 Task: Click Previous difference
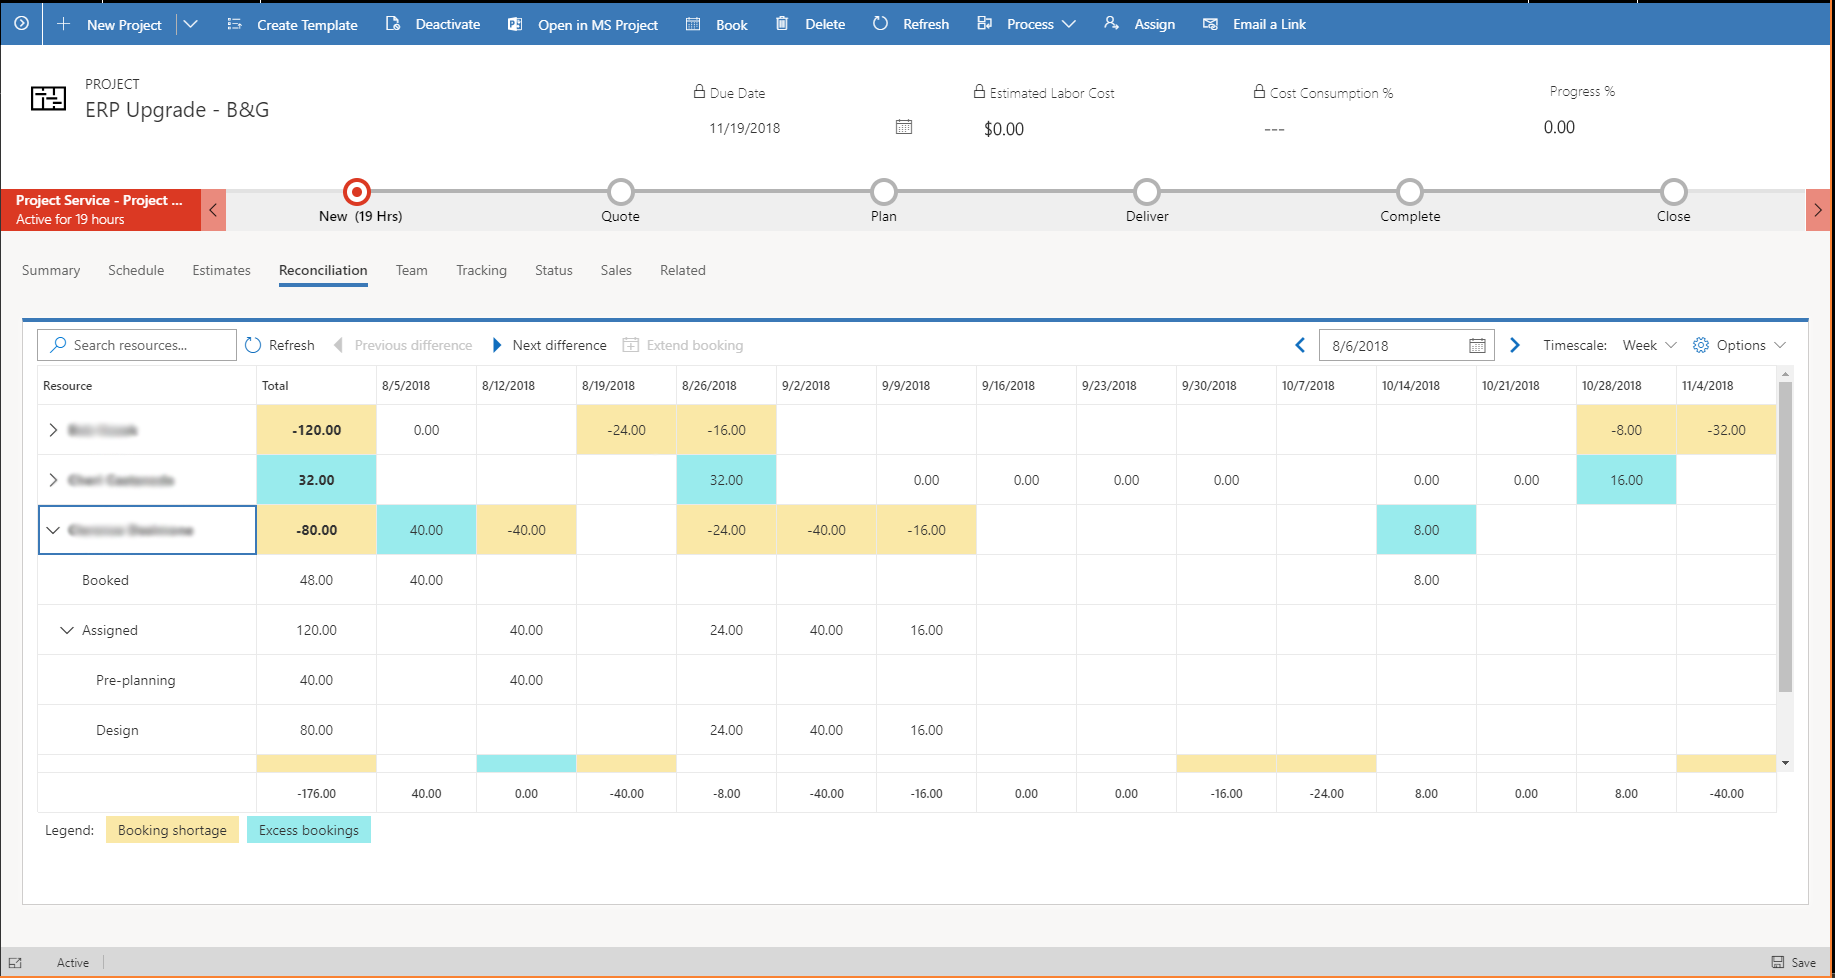coord(402,345)
